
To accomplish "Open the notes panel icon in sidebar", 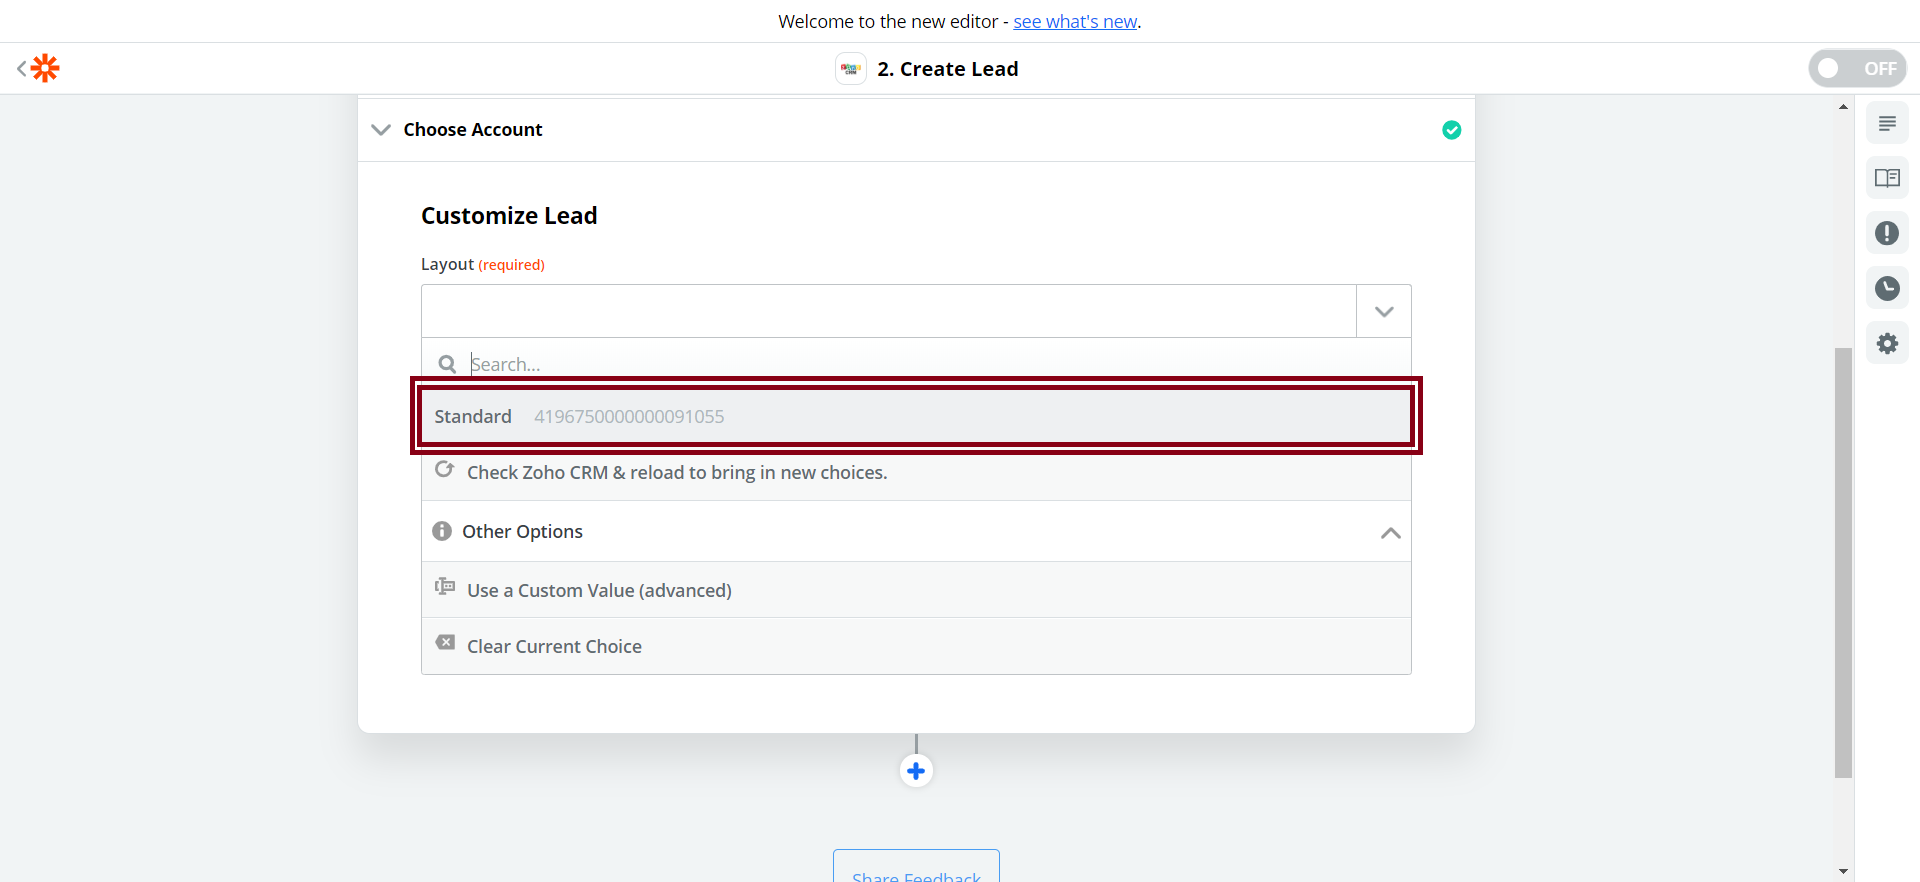I will click(1886, 124).
